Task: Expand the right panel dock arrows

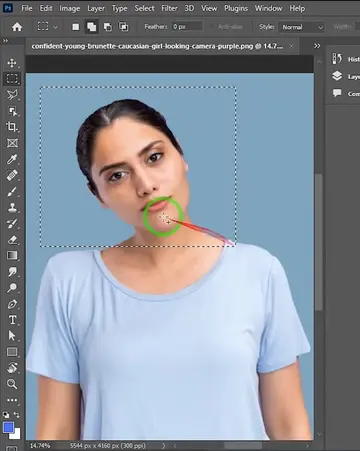Action: point(317,46)
